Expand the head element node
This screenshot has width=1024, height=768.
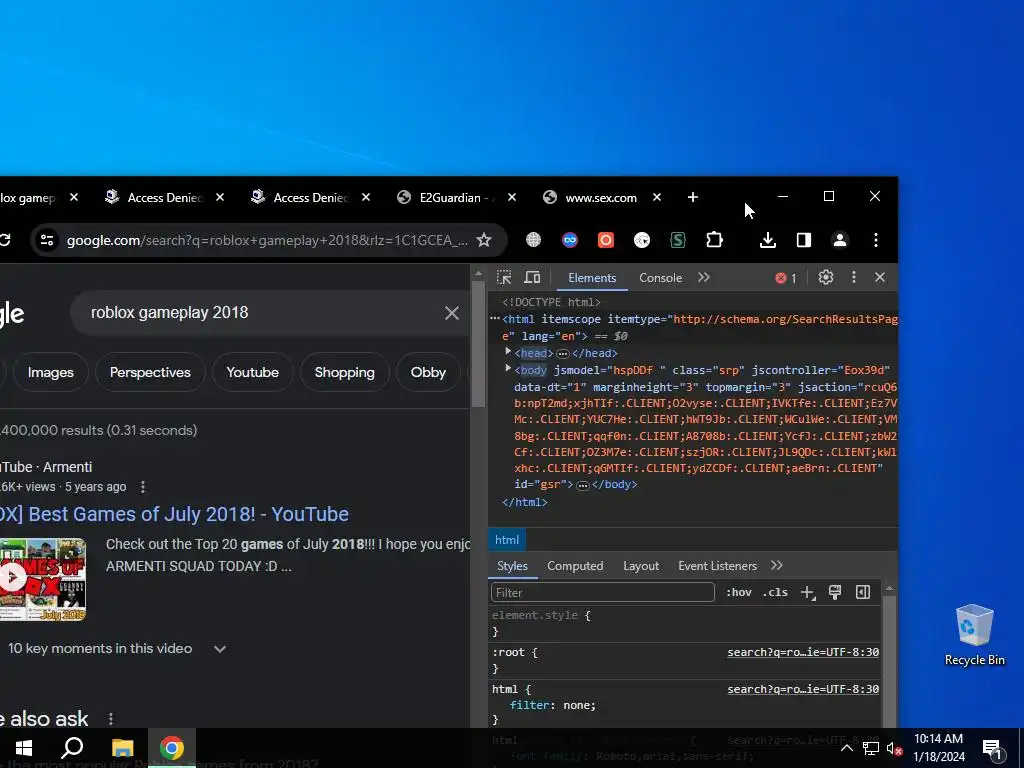[x=508, y=352]
